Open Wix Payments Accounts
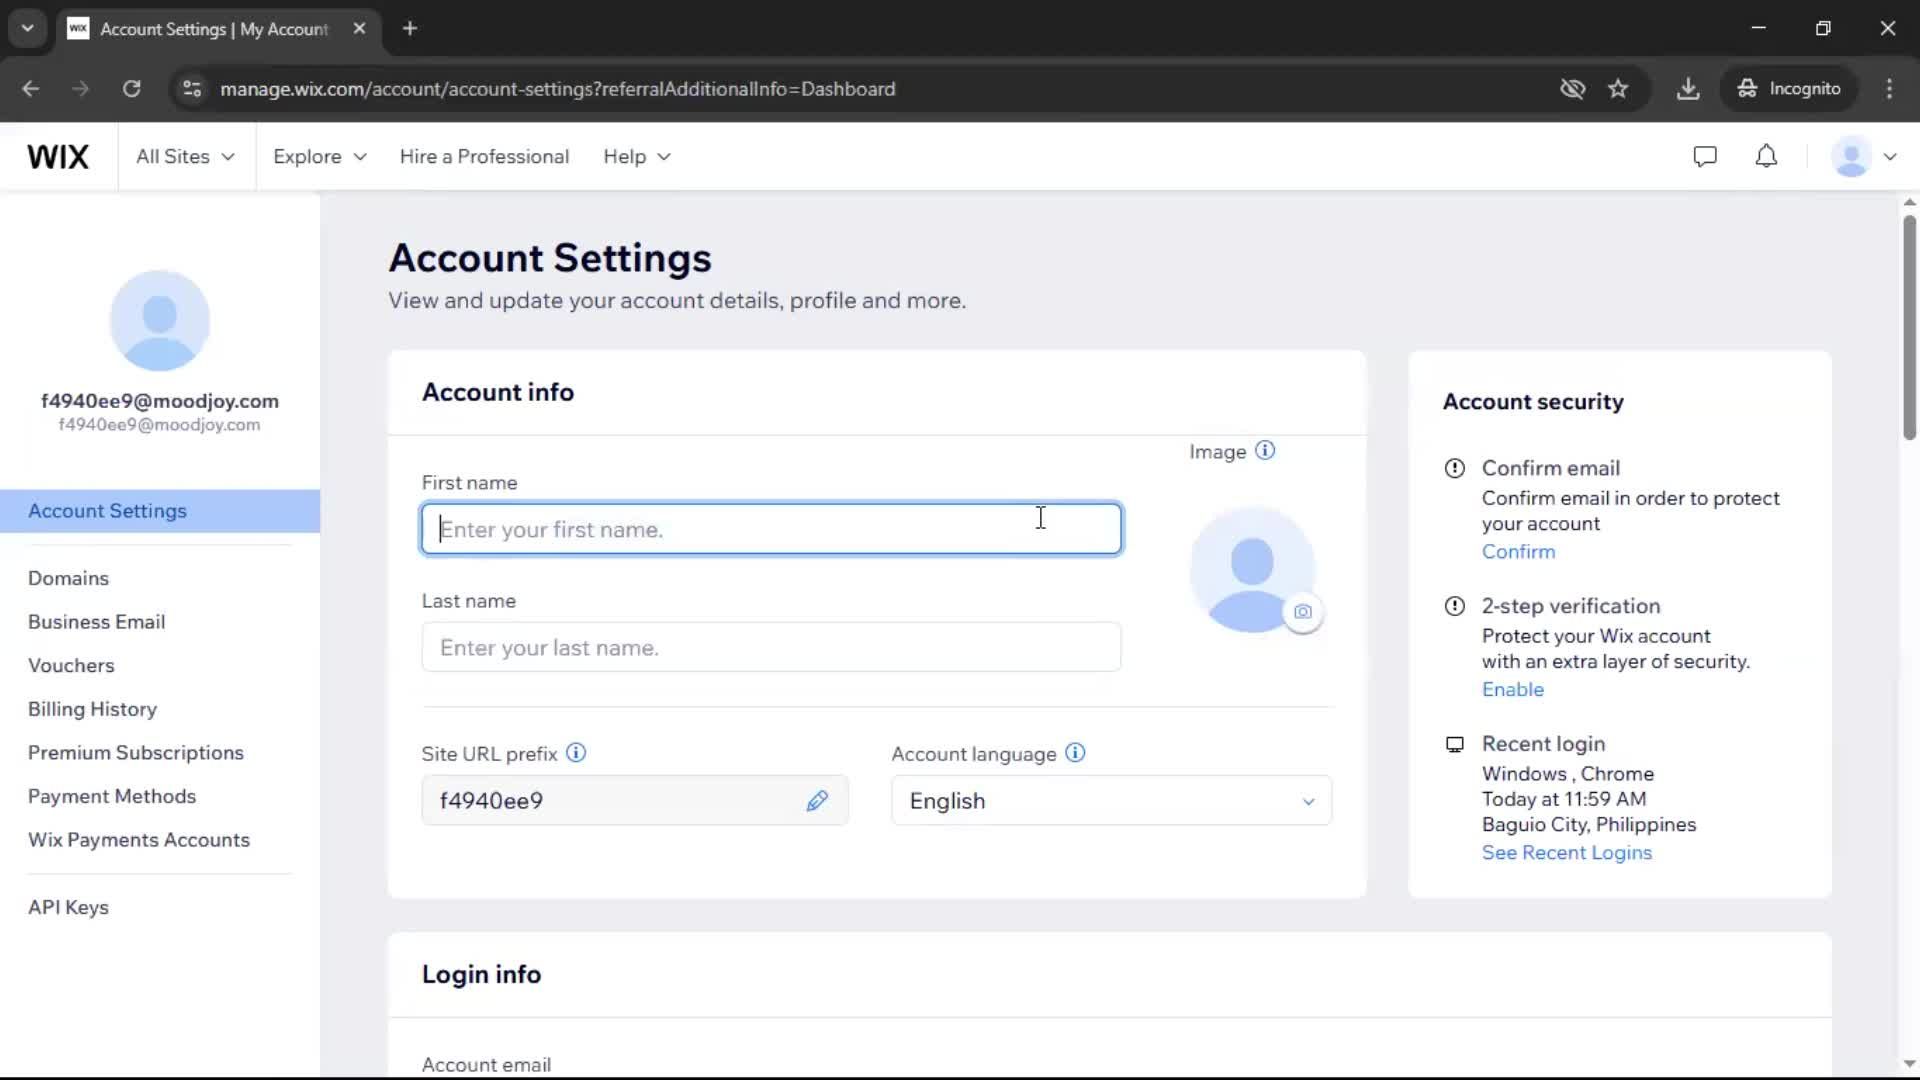This screenshot has height=1080, width=1920. click(139, 841)
